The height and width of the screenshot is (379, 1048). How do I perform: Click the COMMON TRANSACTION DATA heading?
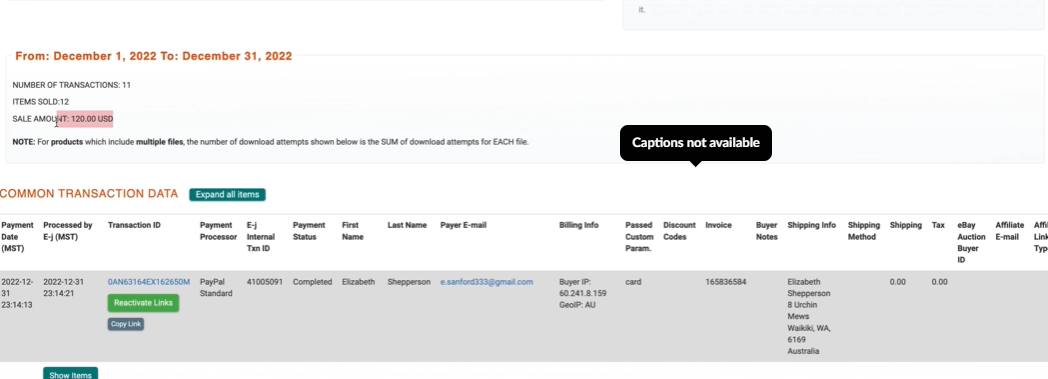(89, 194)
